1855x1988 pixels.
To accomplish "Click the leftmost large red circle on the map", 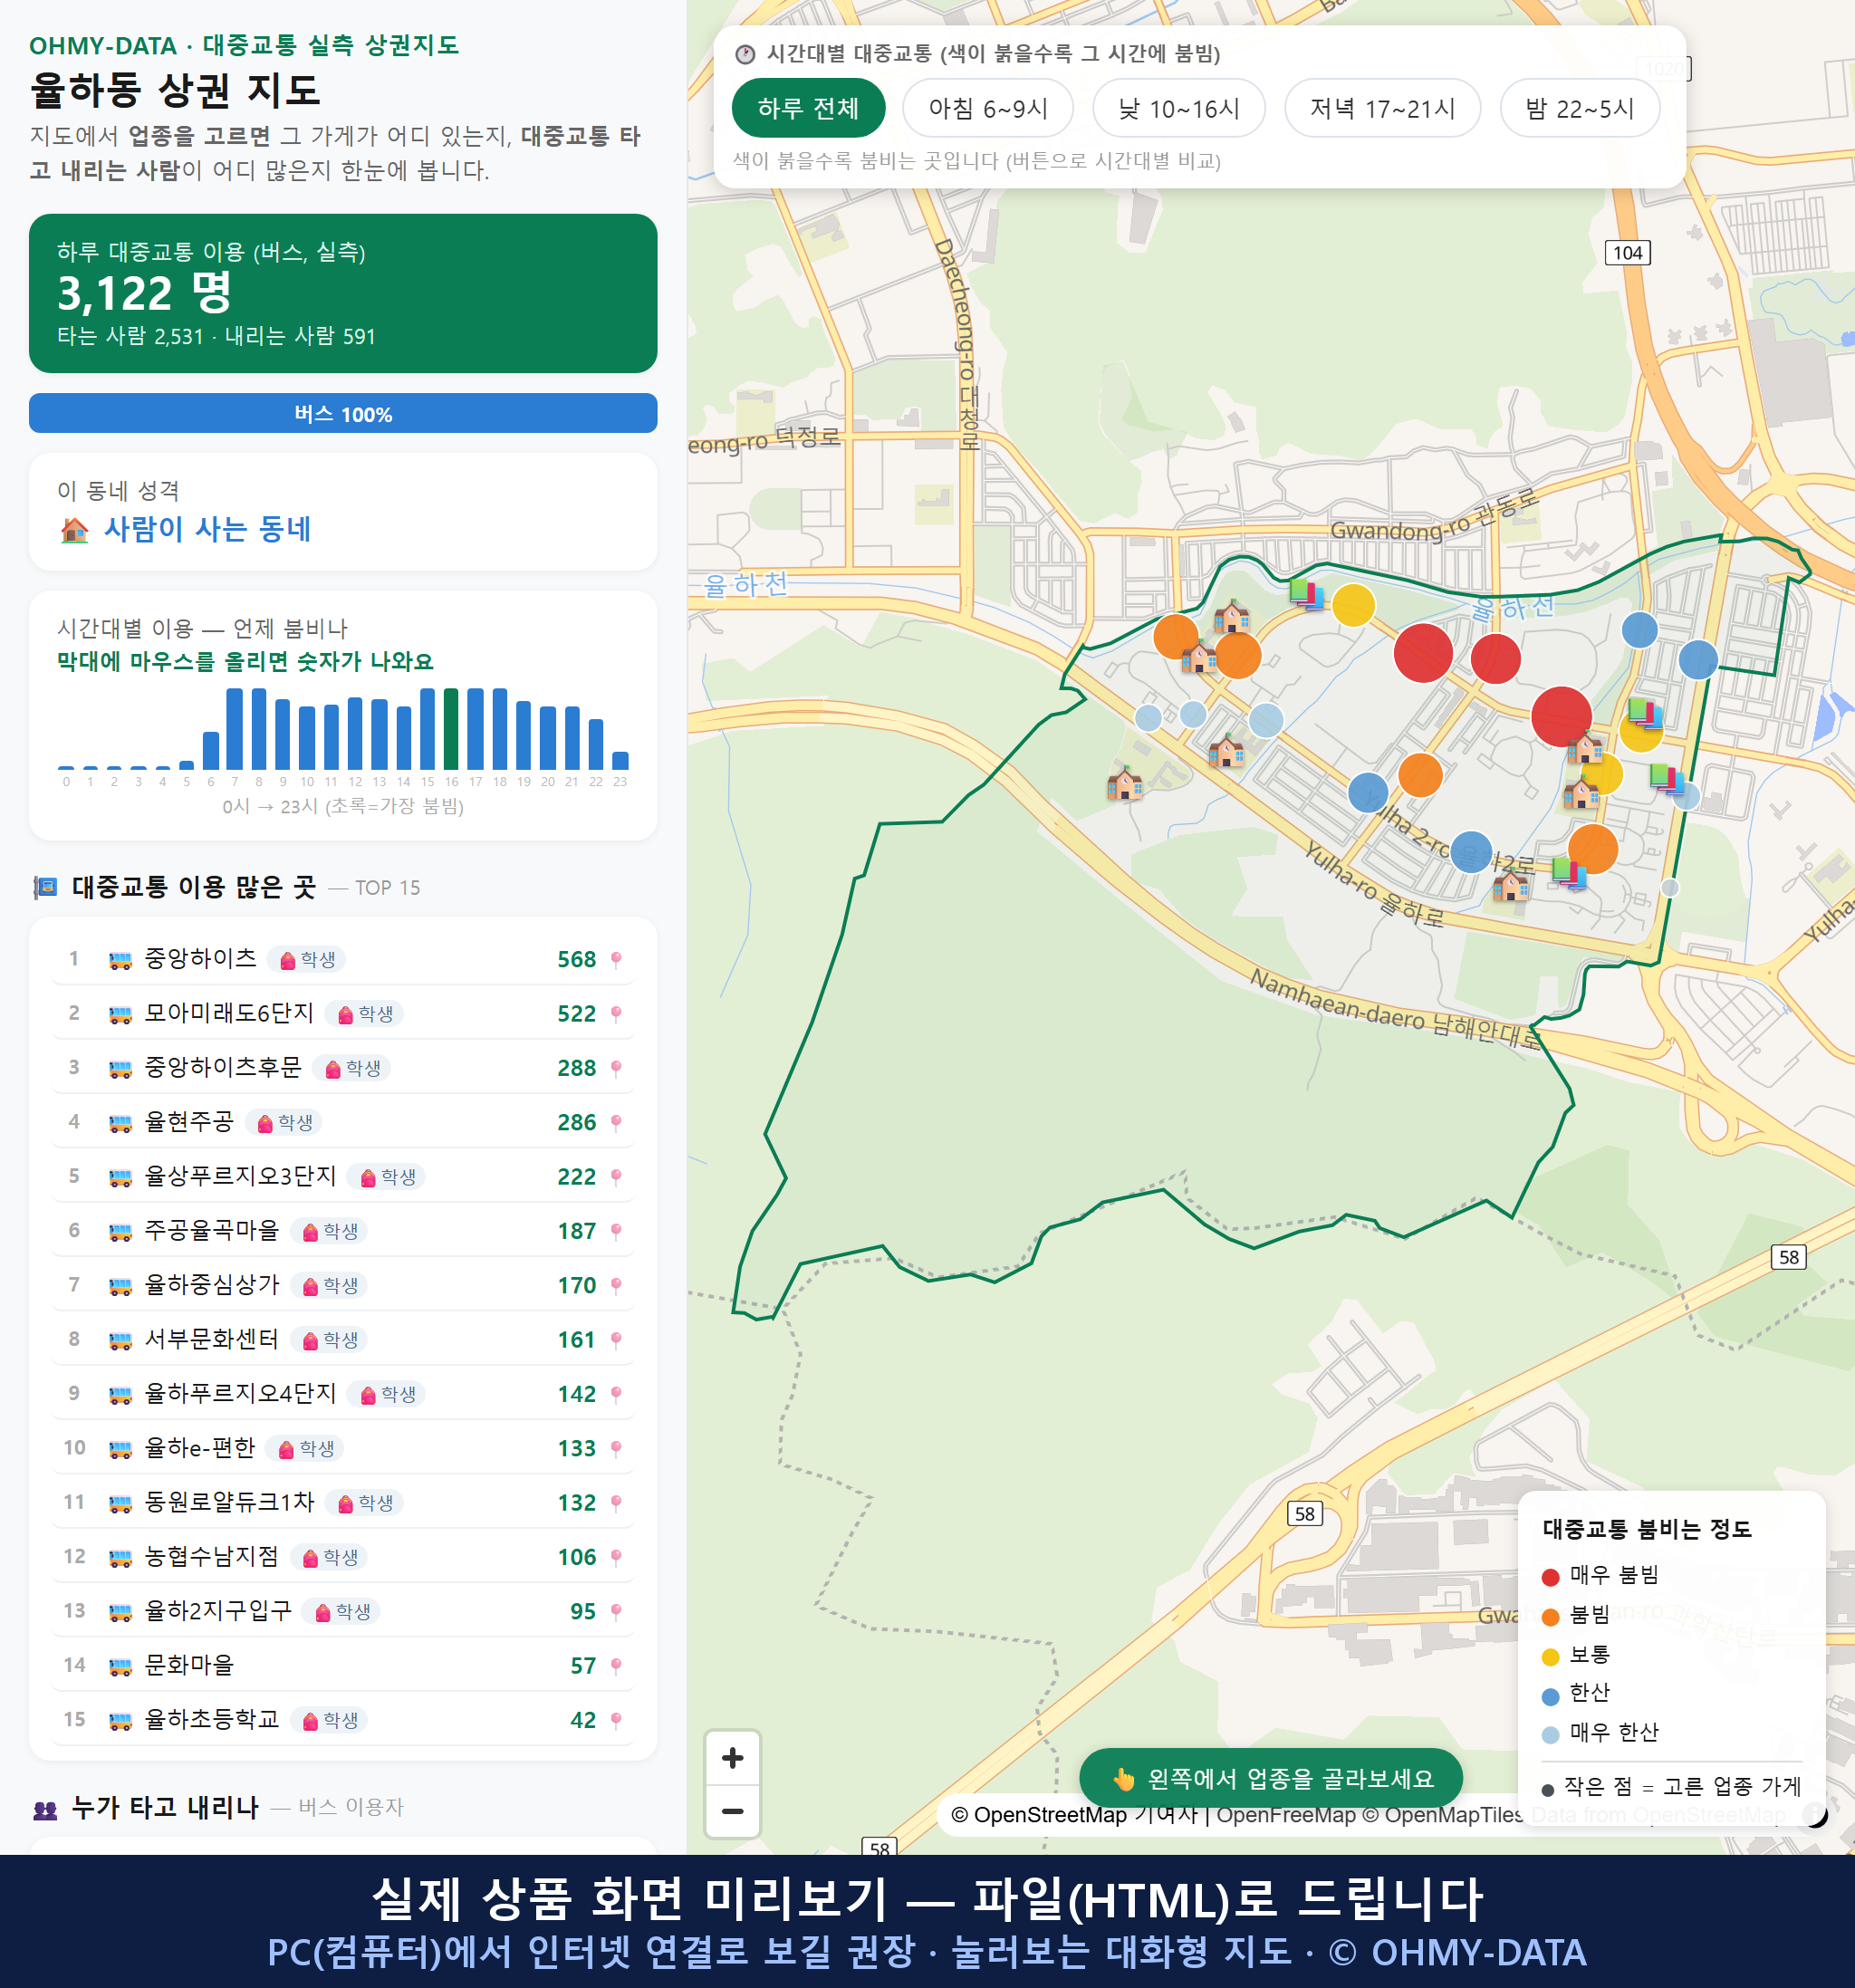I will [x=1423, y=653].
